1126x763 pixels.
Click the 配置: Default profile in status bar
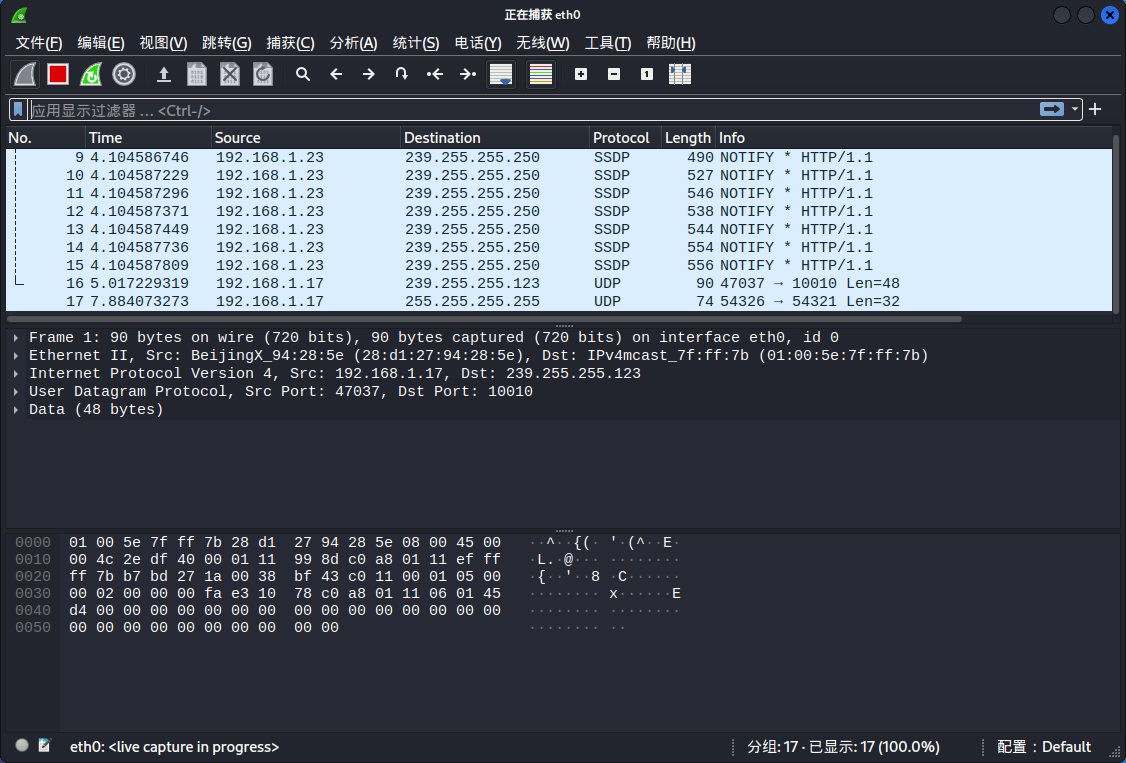point(1043,747)
